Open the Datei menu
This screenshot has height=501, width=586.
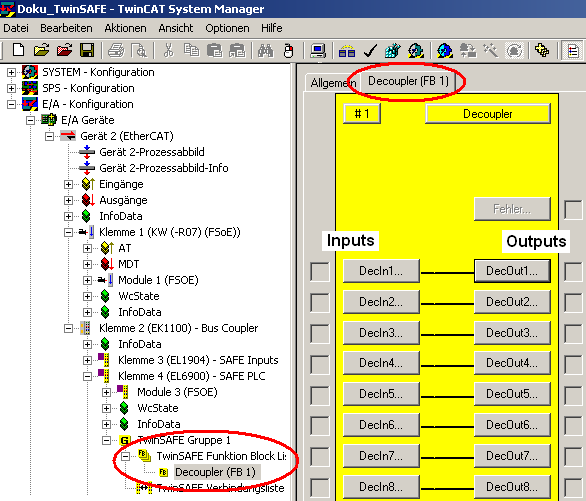click(16, 28)
